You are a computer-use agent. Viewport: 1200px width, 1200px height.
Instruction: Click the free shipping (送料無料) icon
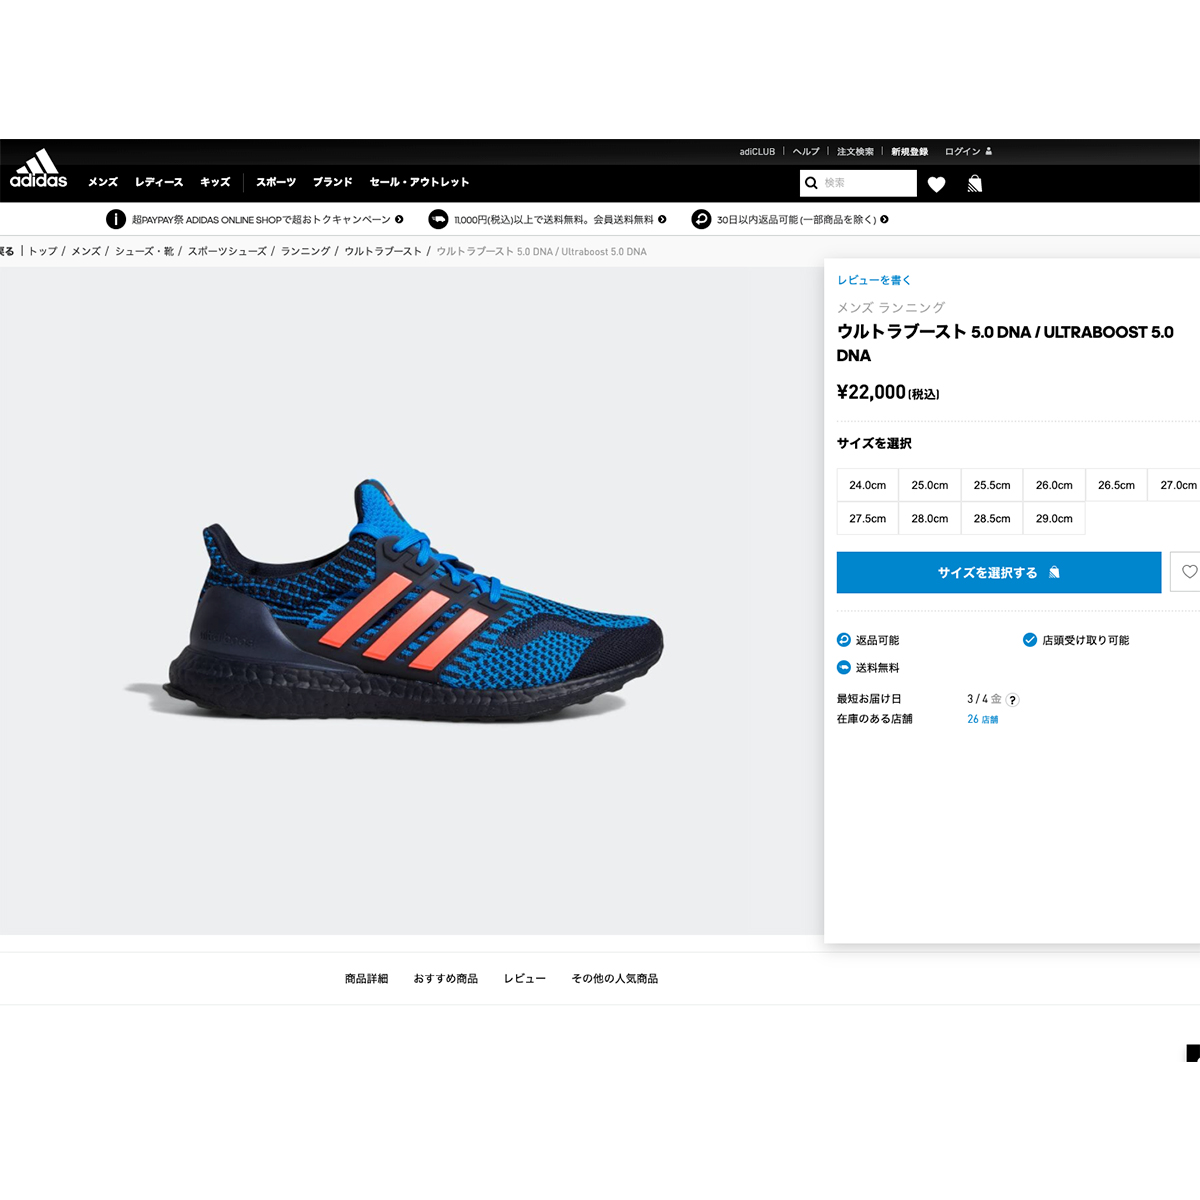(844, 668)
